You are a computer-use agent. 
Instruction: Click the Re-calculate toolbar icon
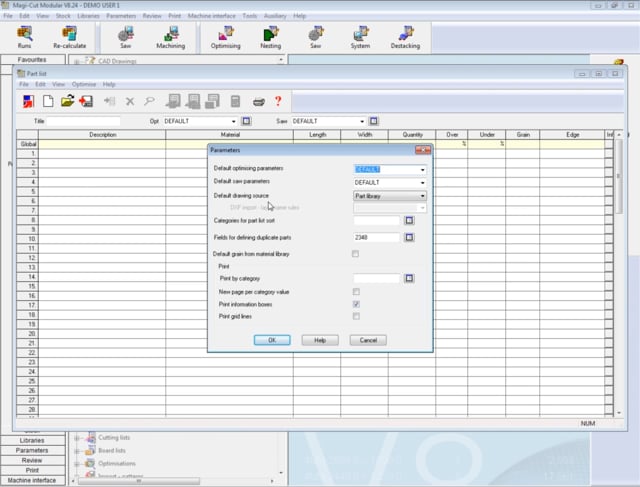(x=69, y=37)
